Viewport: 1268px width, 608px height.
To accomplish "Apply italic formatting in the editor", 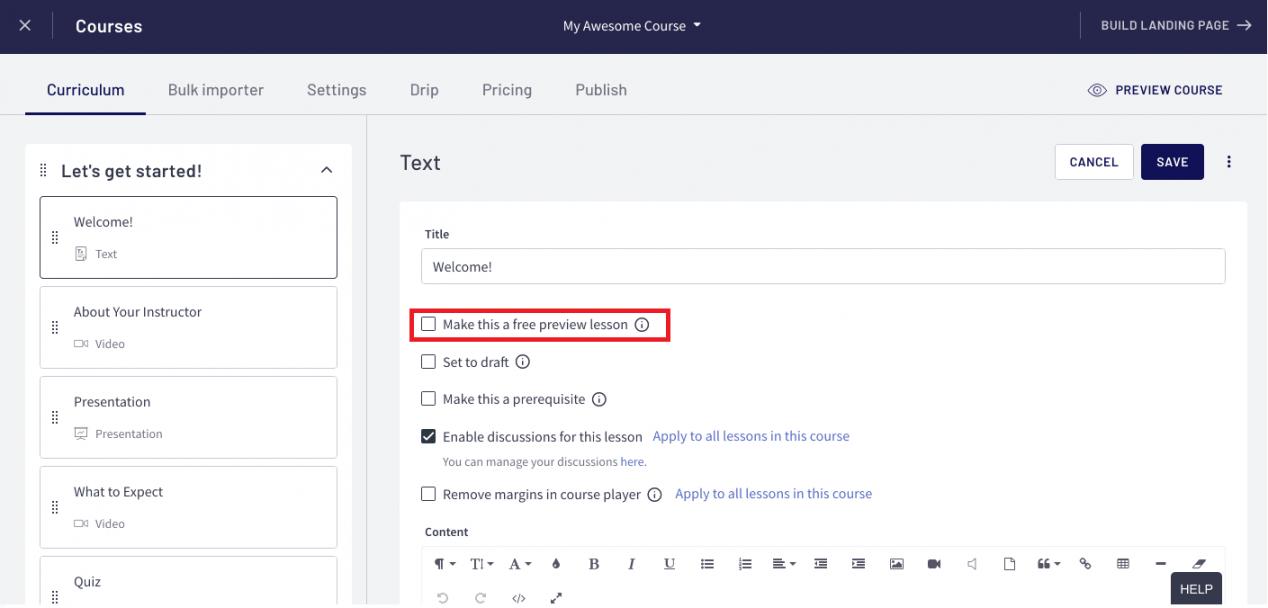I will click(631, 564).
